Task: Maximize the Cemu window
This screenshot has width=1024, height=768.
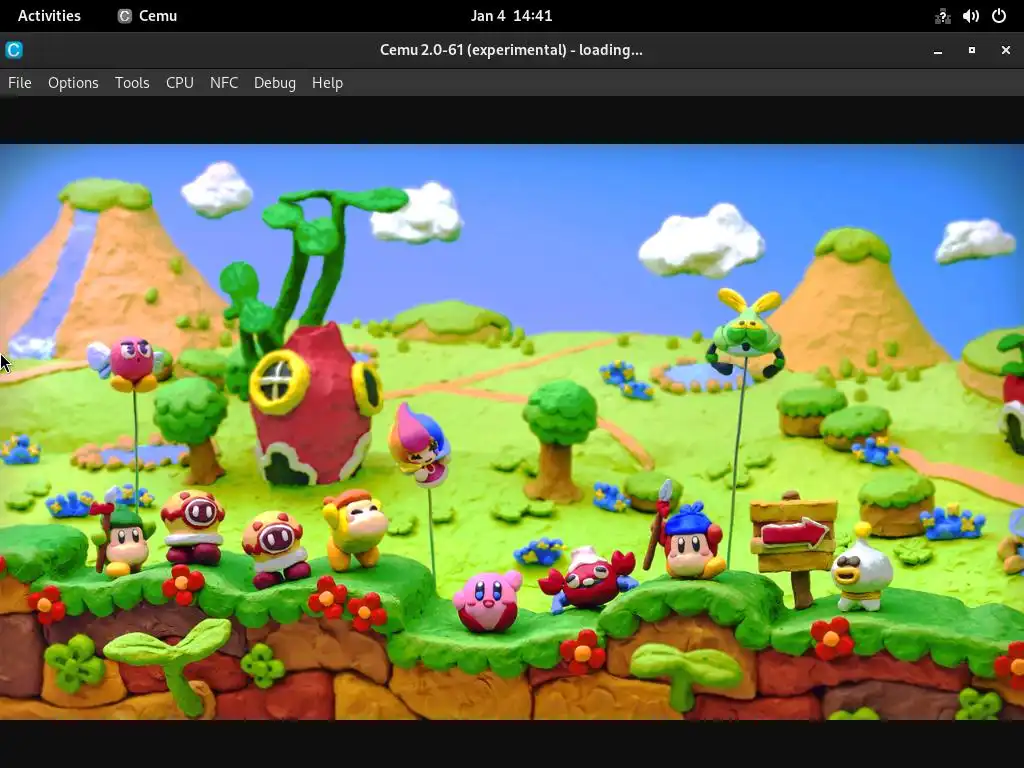Action: click(x=972, y=50)
